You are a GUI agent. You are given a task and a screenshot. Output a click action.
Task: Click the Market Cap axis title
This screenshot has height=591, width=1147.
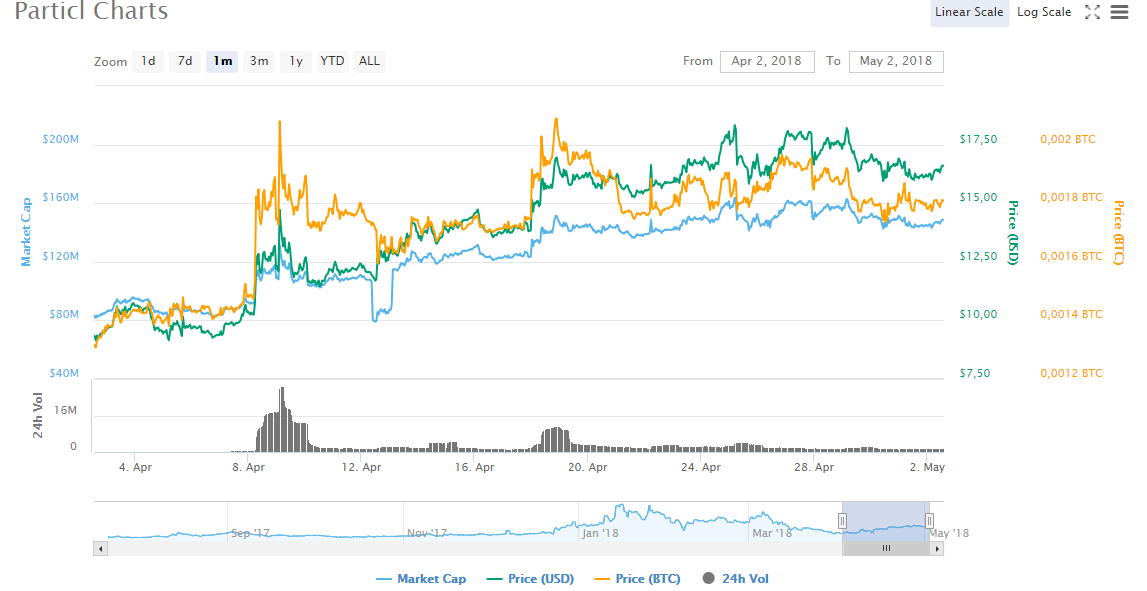26,231
